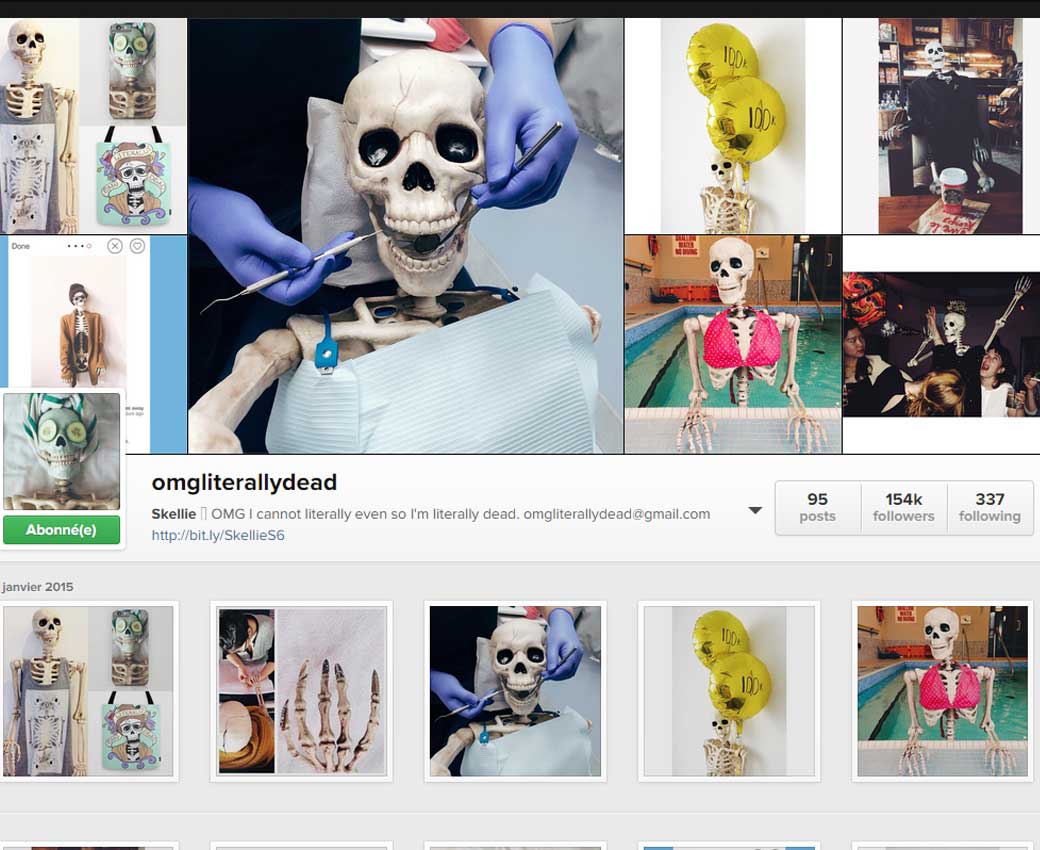Image resolution: width=1040 pixels, height=850 pixels.
Task: Click the party skeleton photo in header collage
Action: coord(941,344)
